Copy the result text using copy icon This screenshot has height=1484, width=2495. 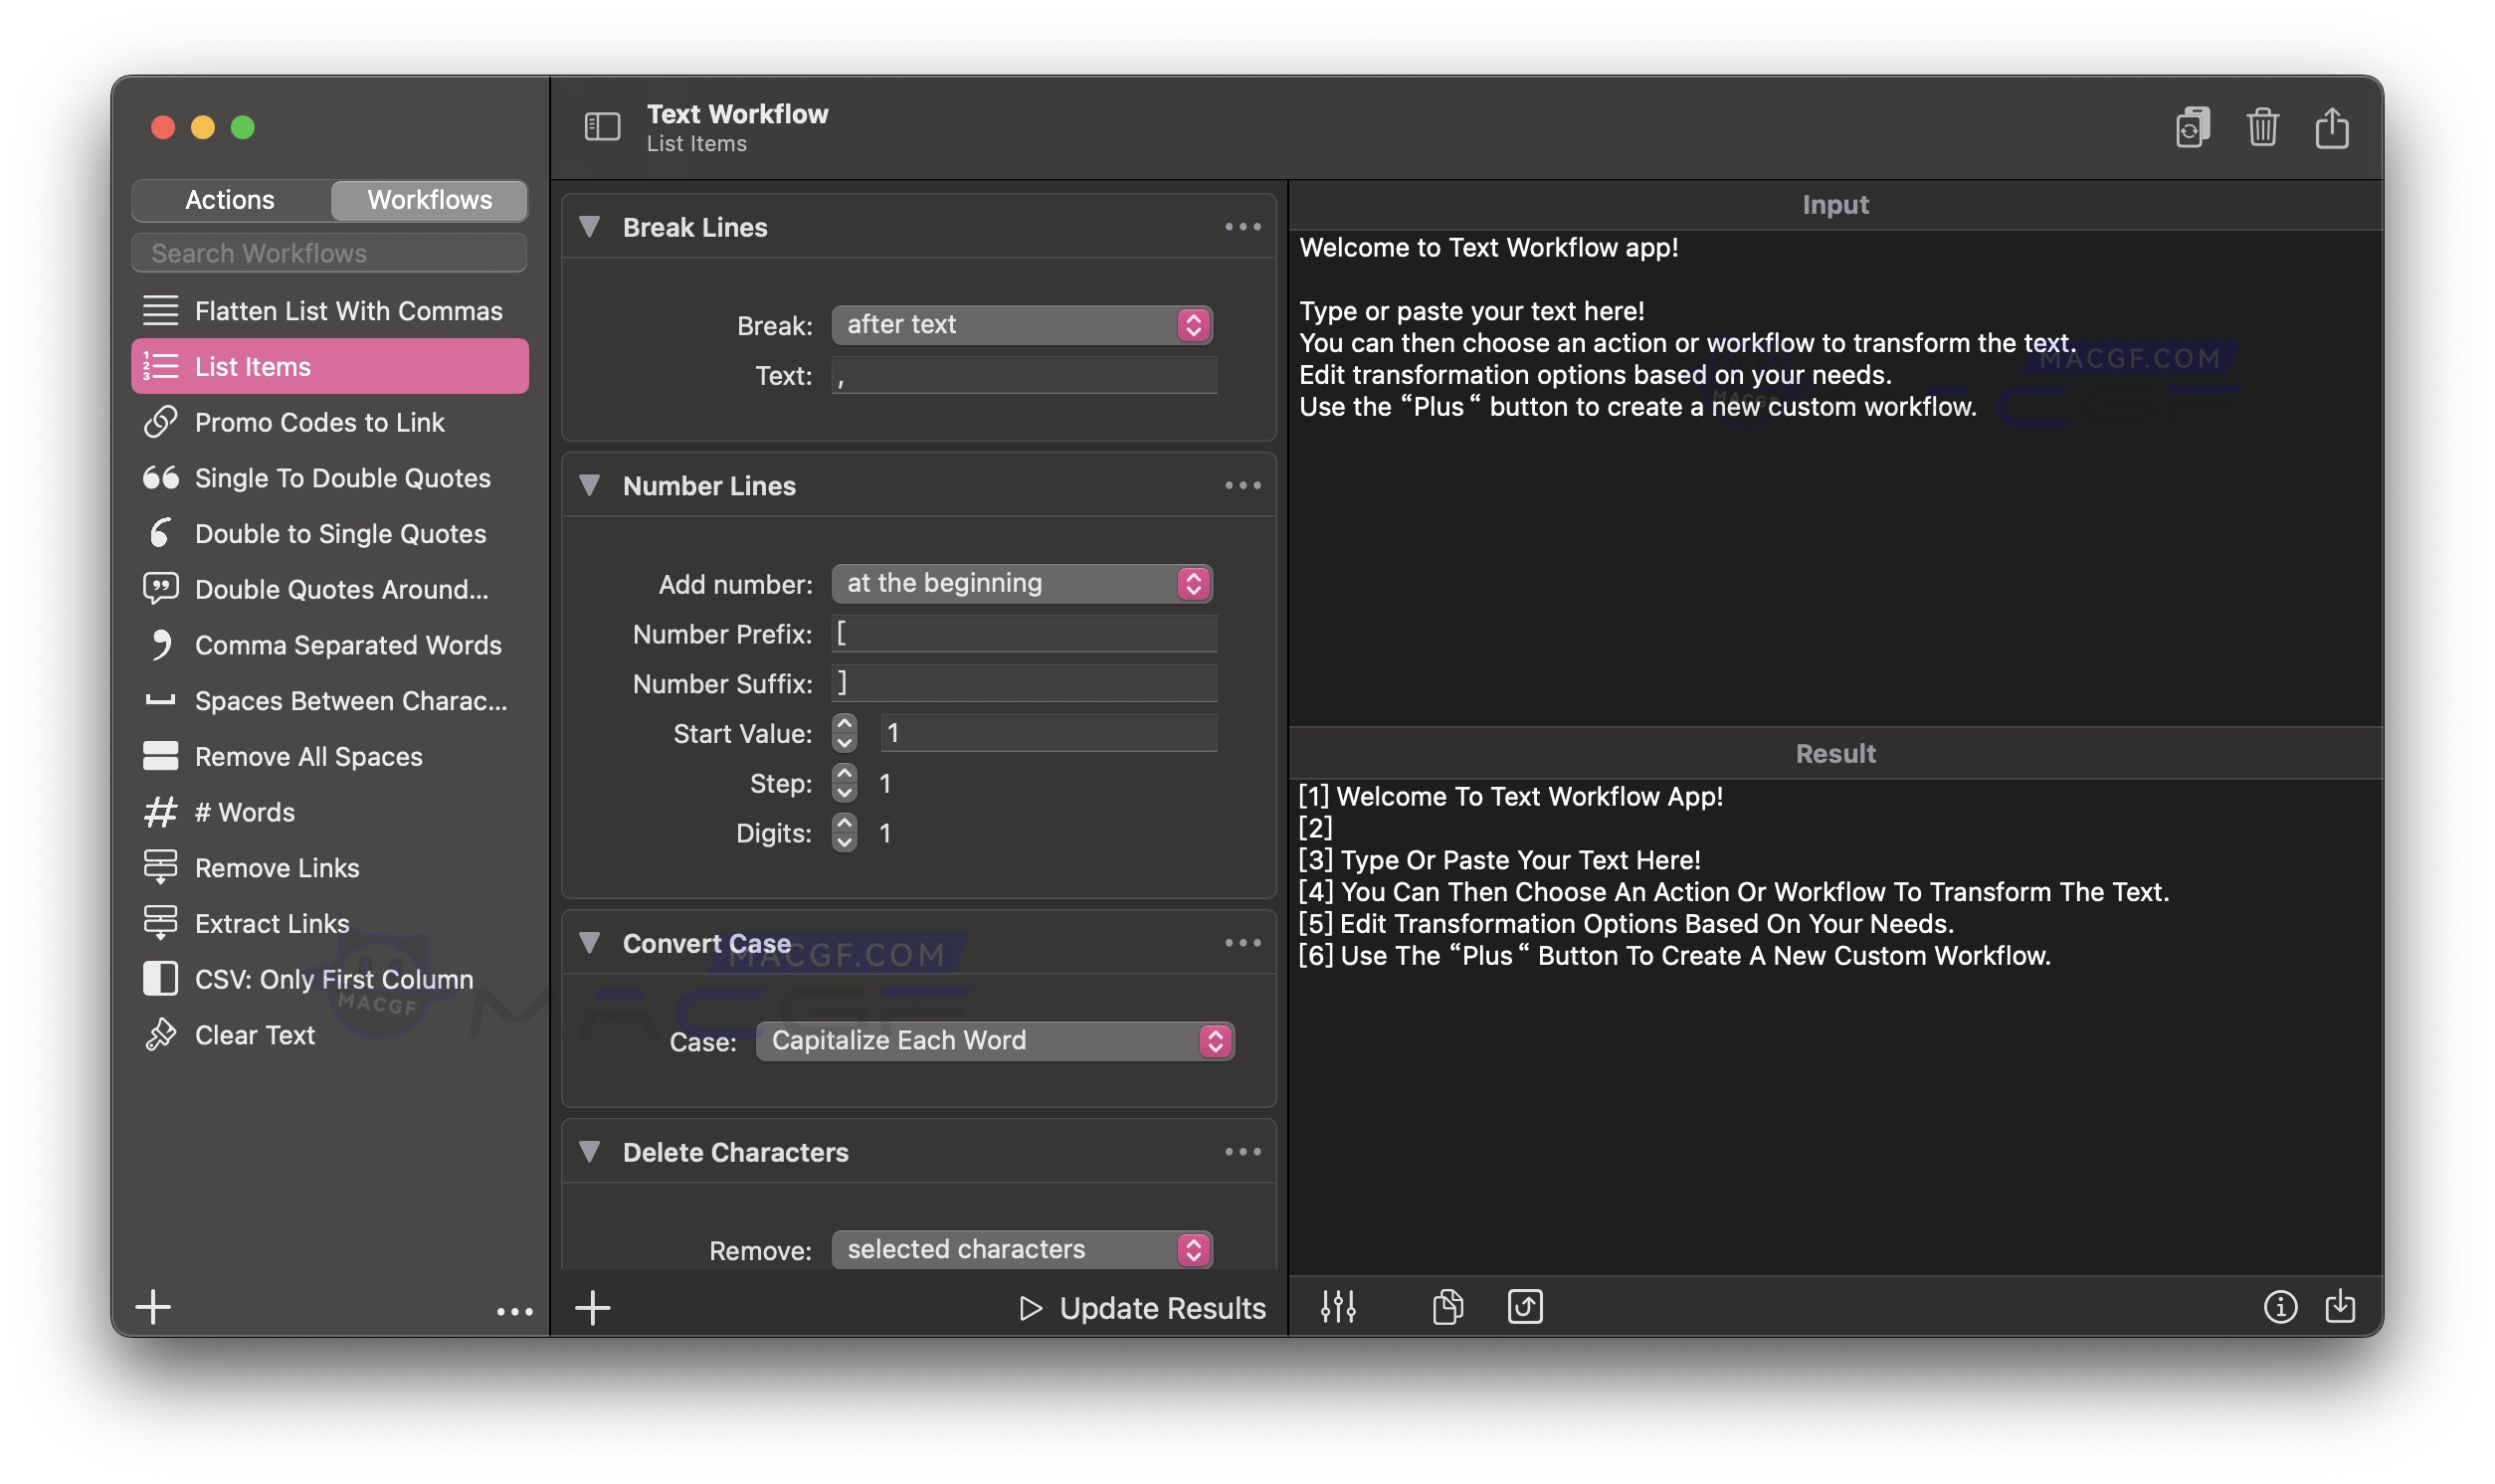(x=1447, y=1306)
